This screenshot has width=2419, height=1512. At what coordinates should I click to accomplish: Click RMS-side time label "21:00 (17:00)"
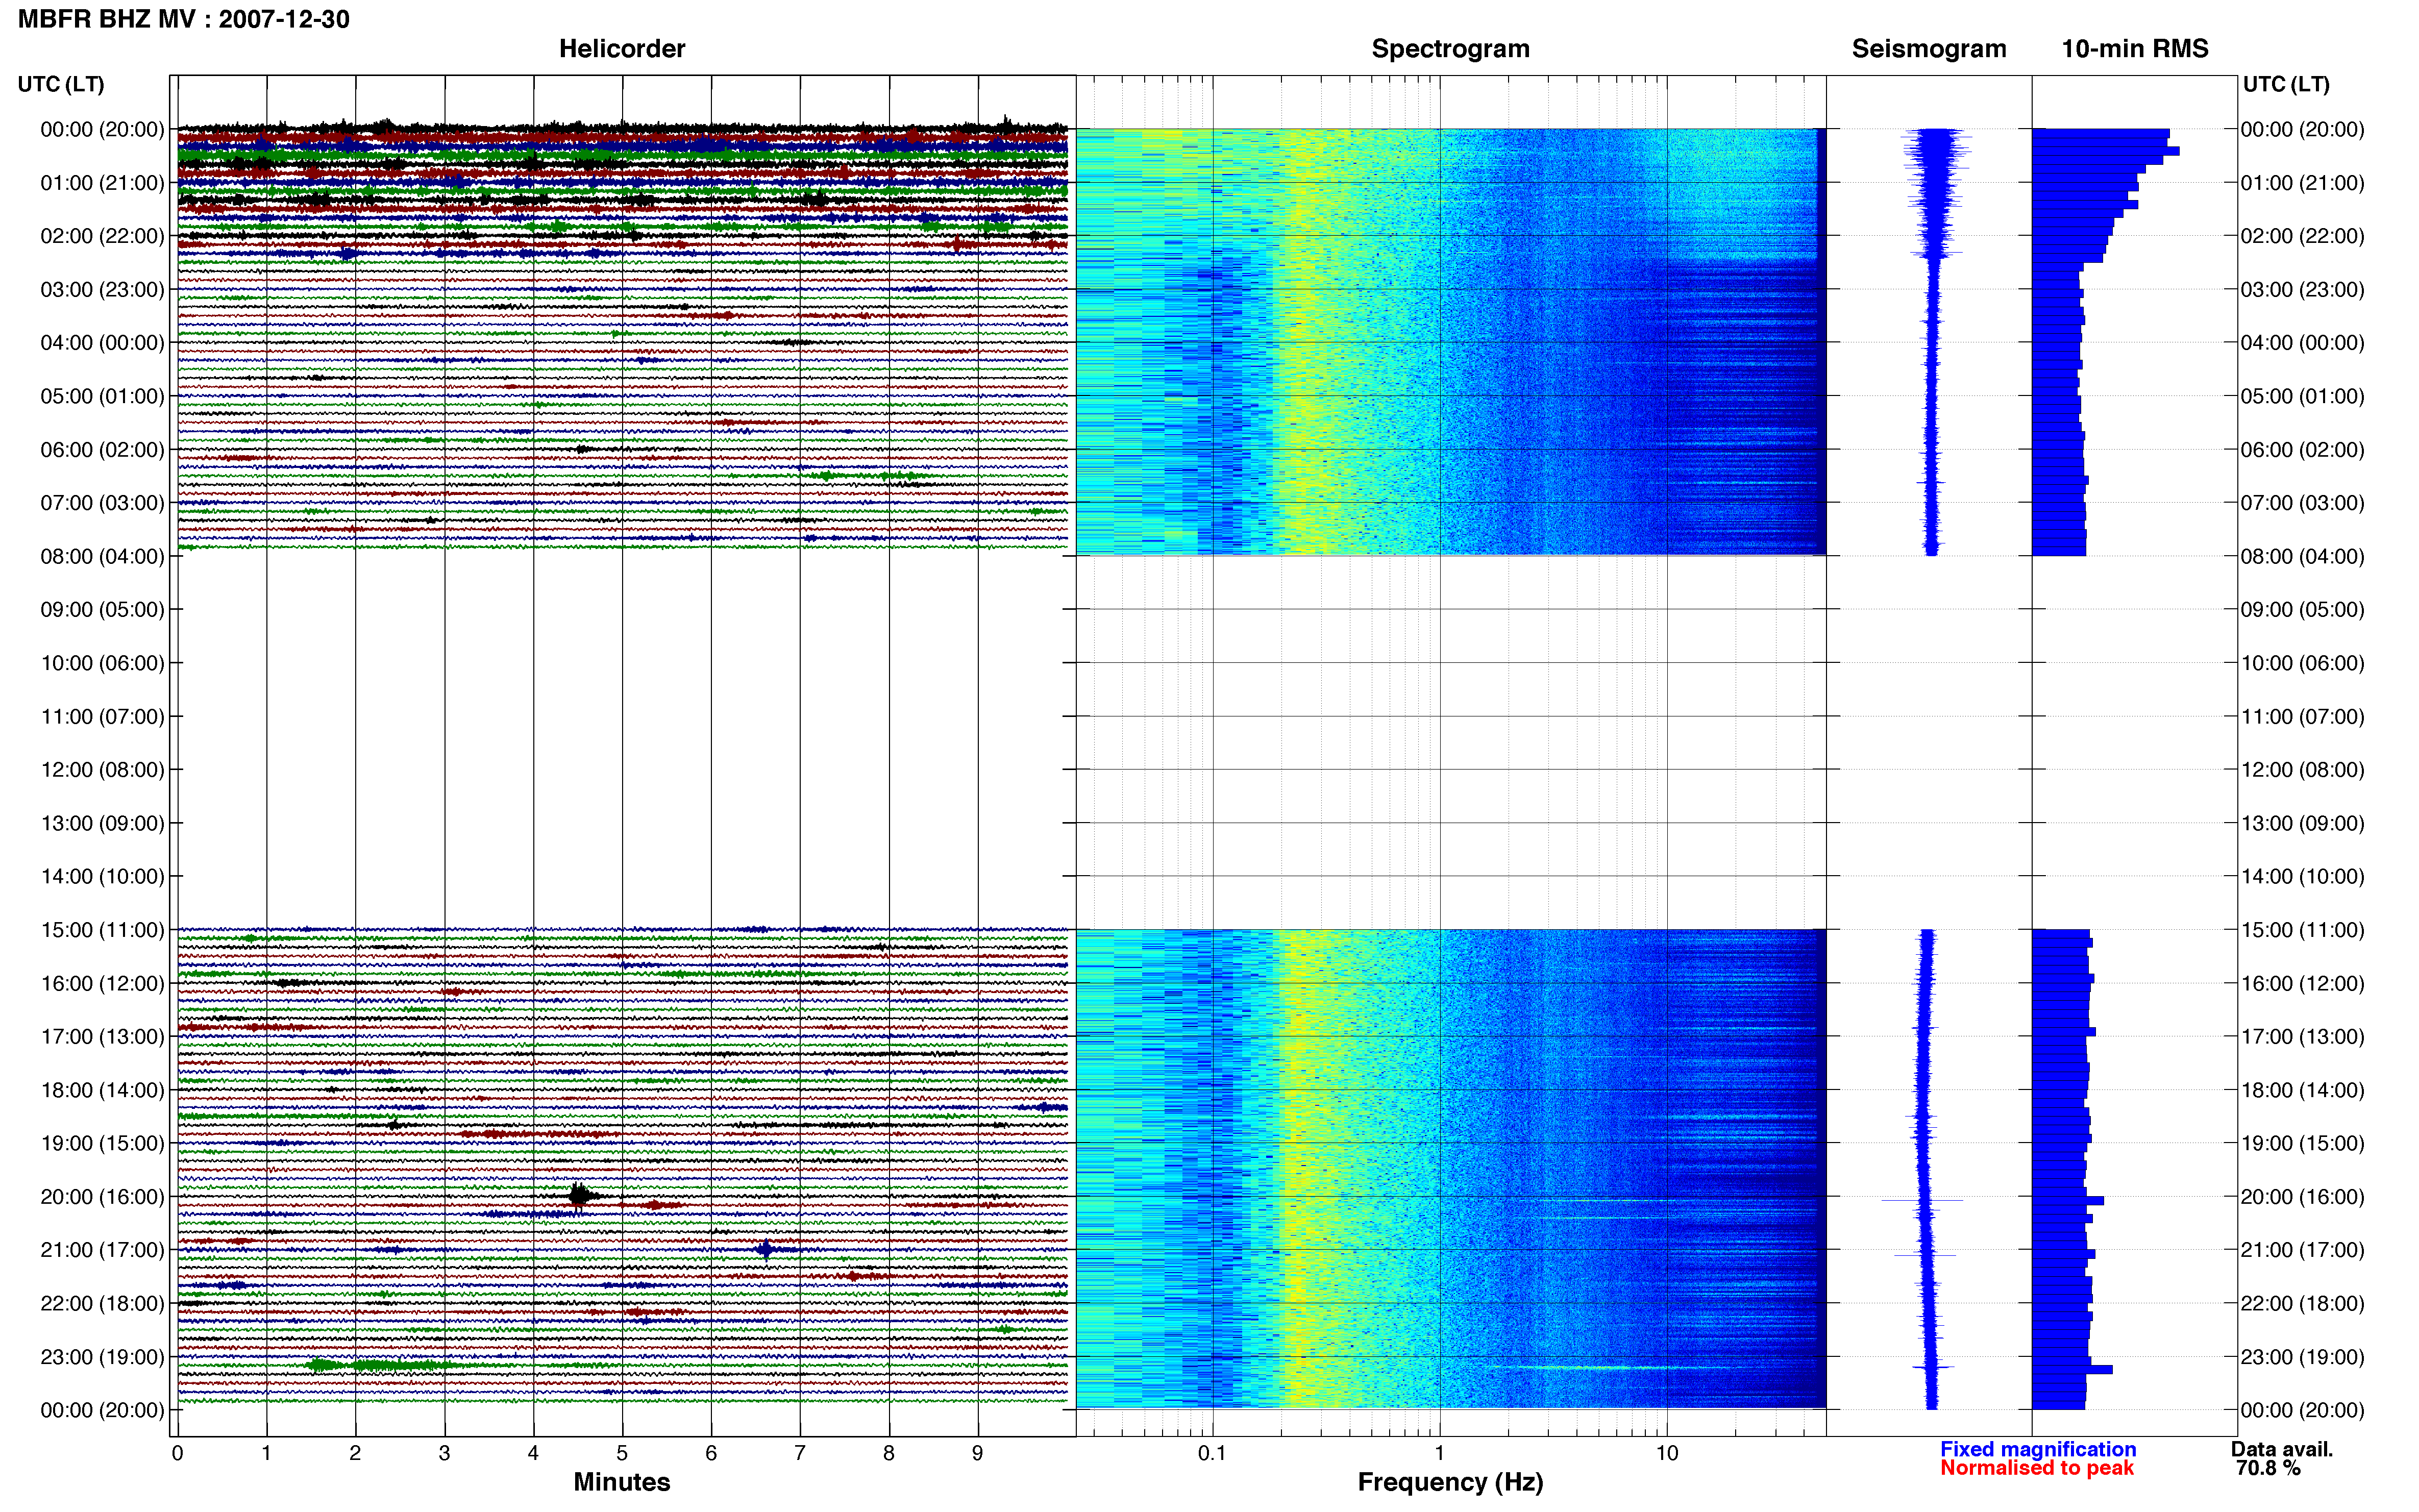[x=2302, y=1250]
